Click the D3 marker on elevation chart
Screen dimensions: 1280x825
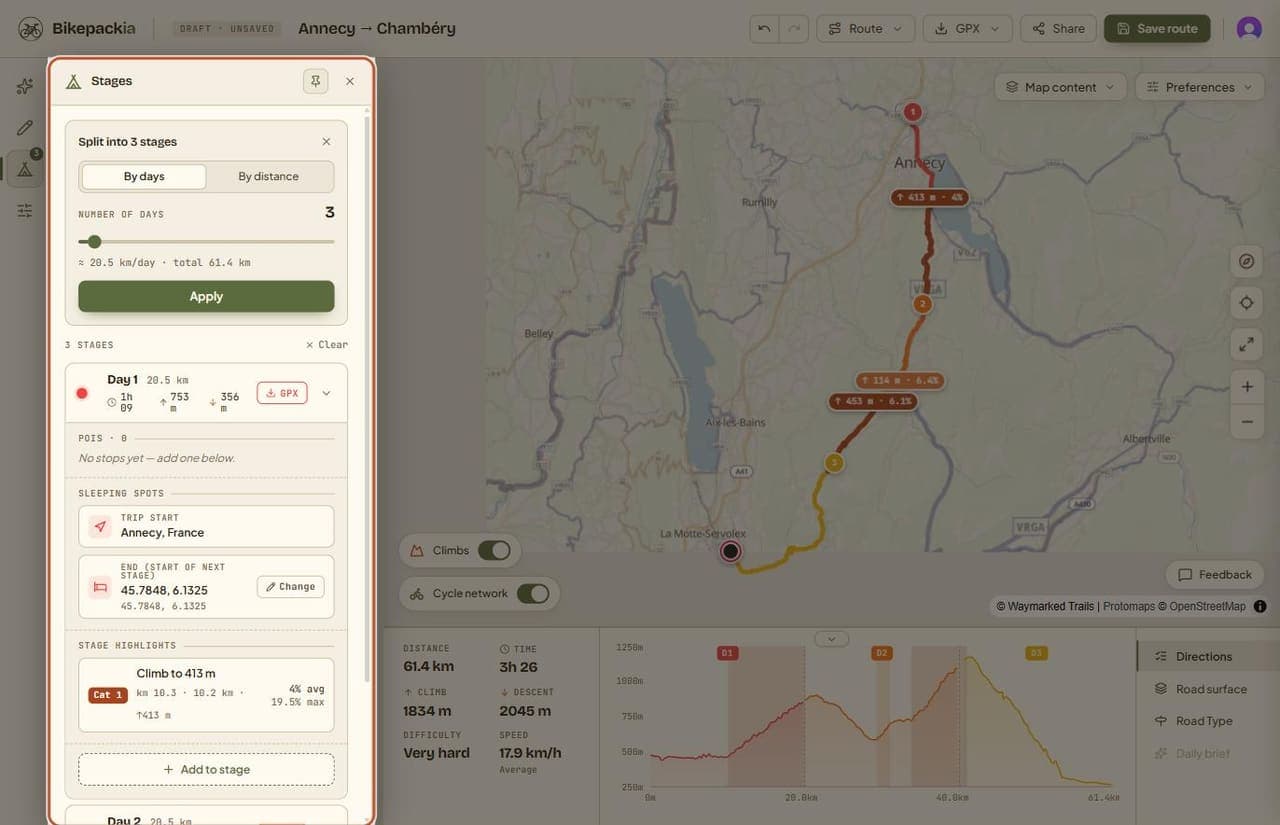[x=1036, y=653]
